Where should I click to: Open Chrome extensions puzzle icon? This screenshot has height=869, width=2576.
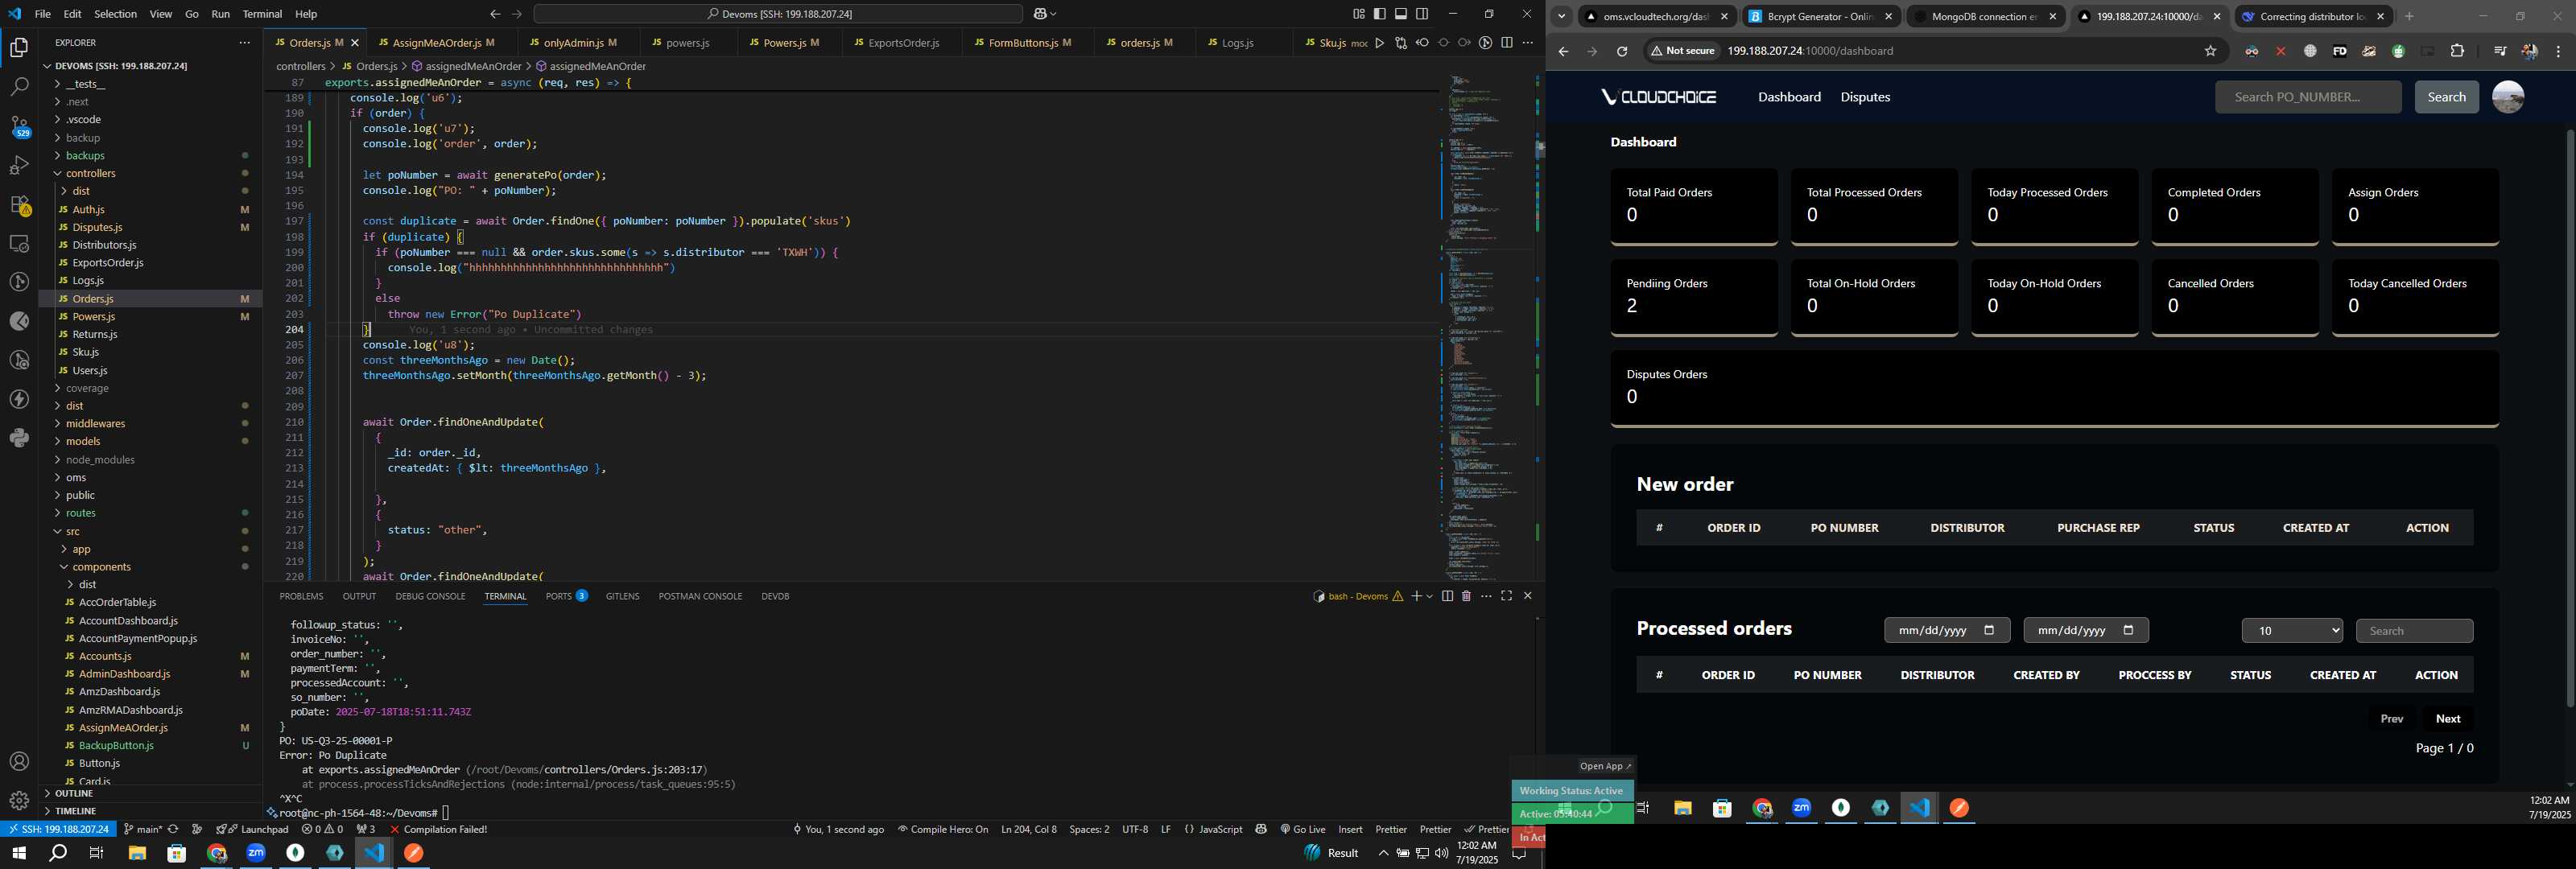click(2457, 51)
